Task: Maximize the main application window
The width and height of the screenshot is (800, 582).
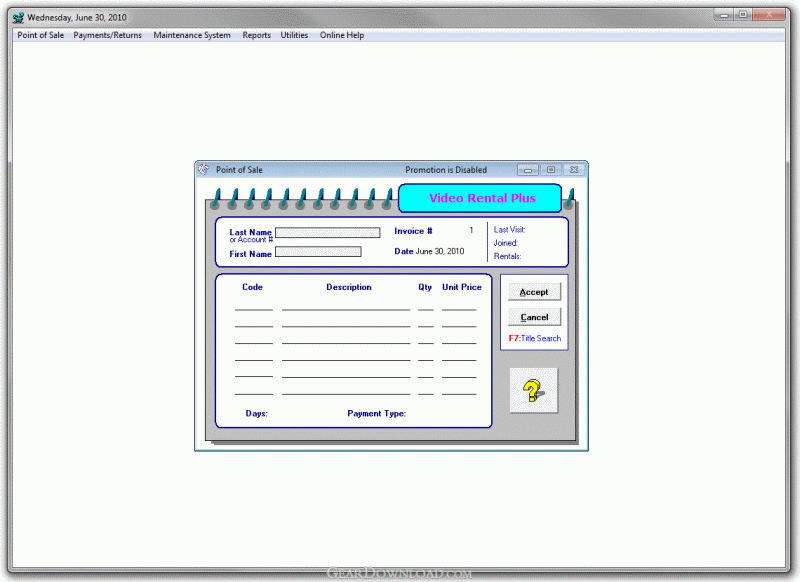Action: pyautogui.click(x=743, y=15)
